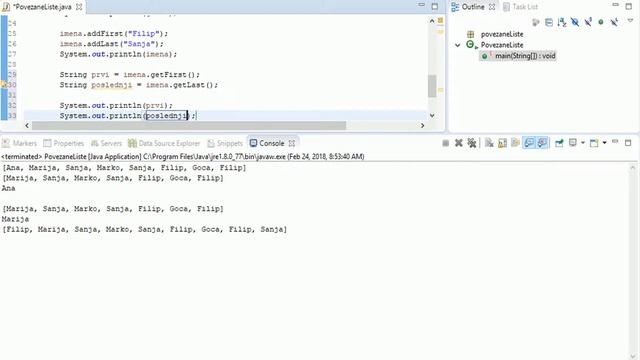Switch to the Markers tab

click(19, 143)
